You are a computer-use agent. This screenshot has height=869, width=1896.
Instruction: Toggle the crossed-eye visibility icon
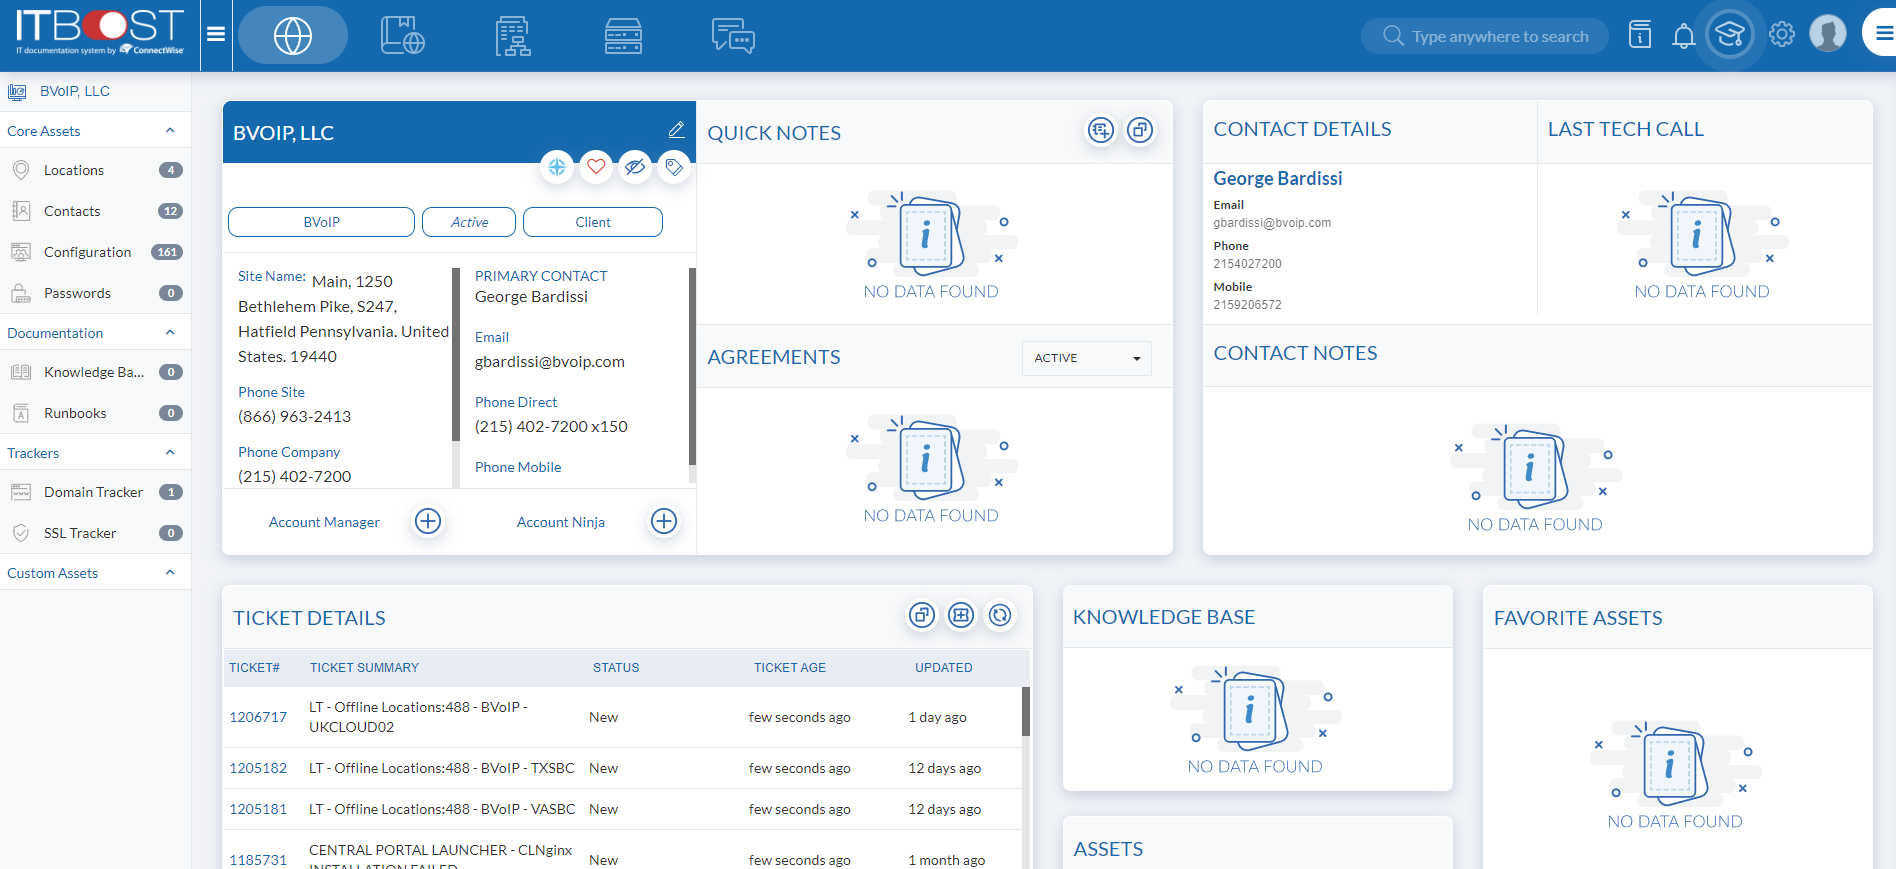click(635, 167)
